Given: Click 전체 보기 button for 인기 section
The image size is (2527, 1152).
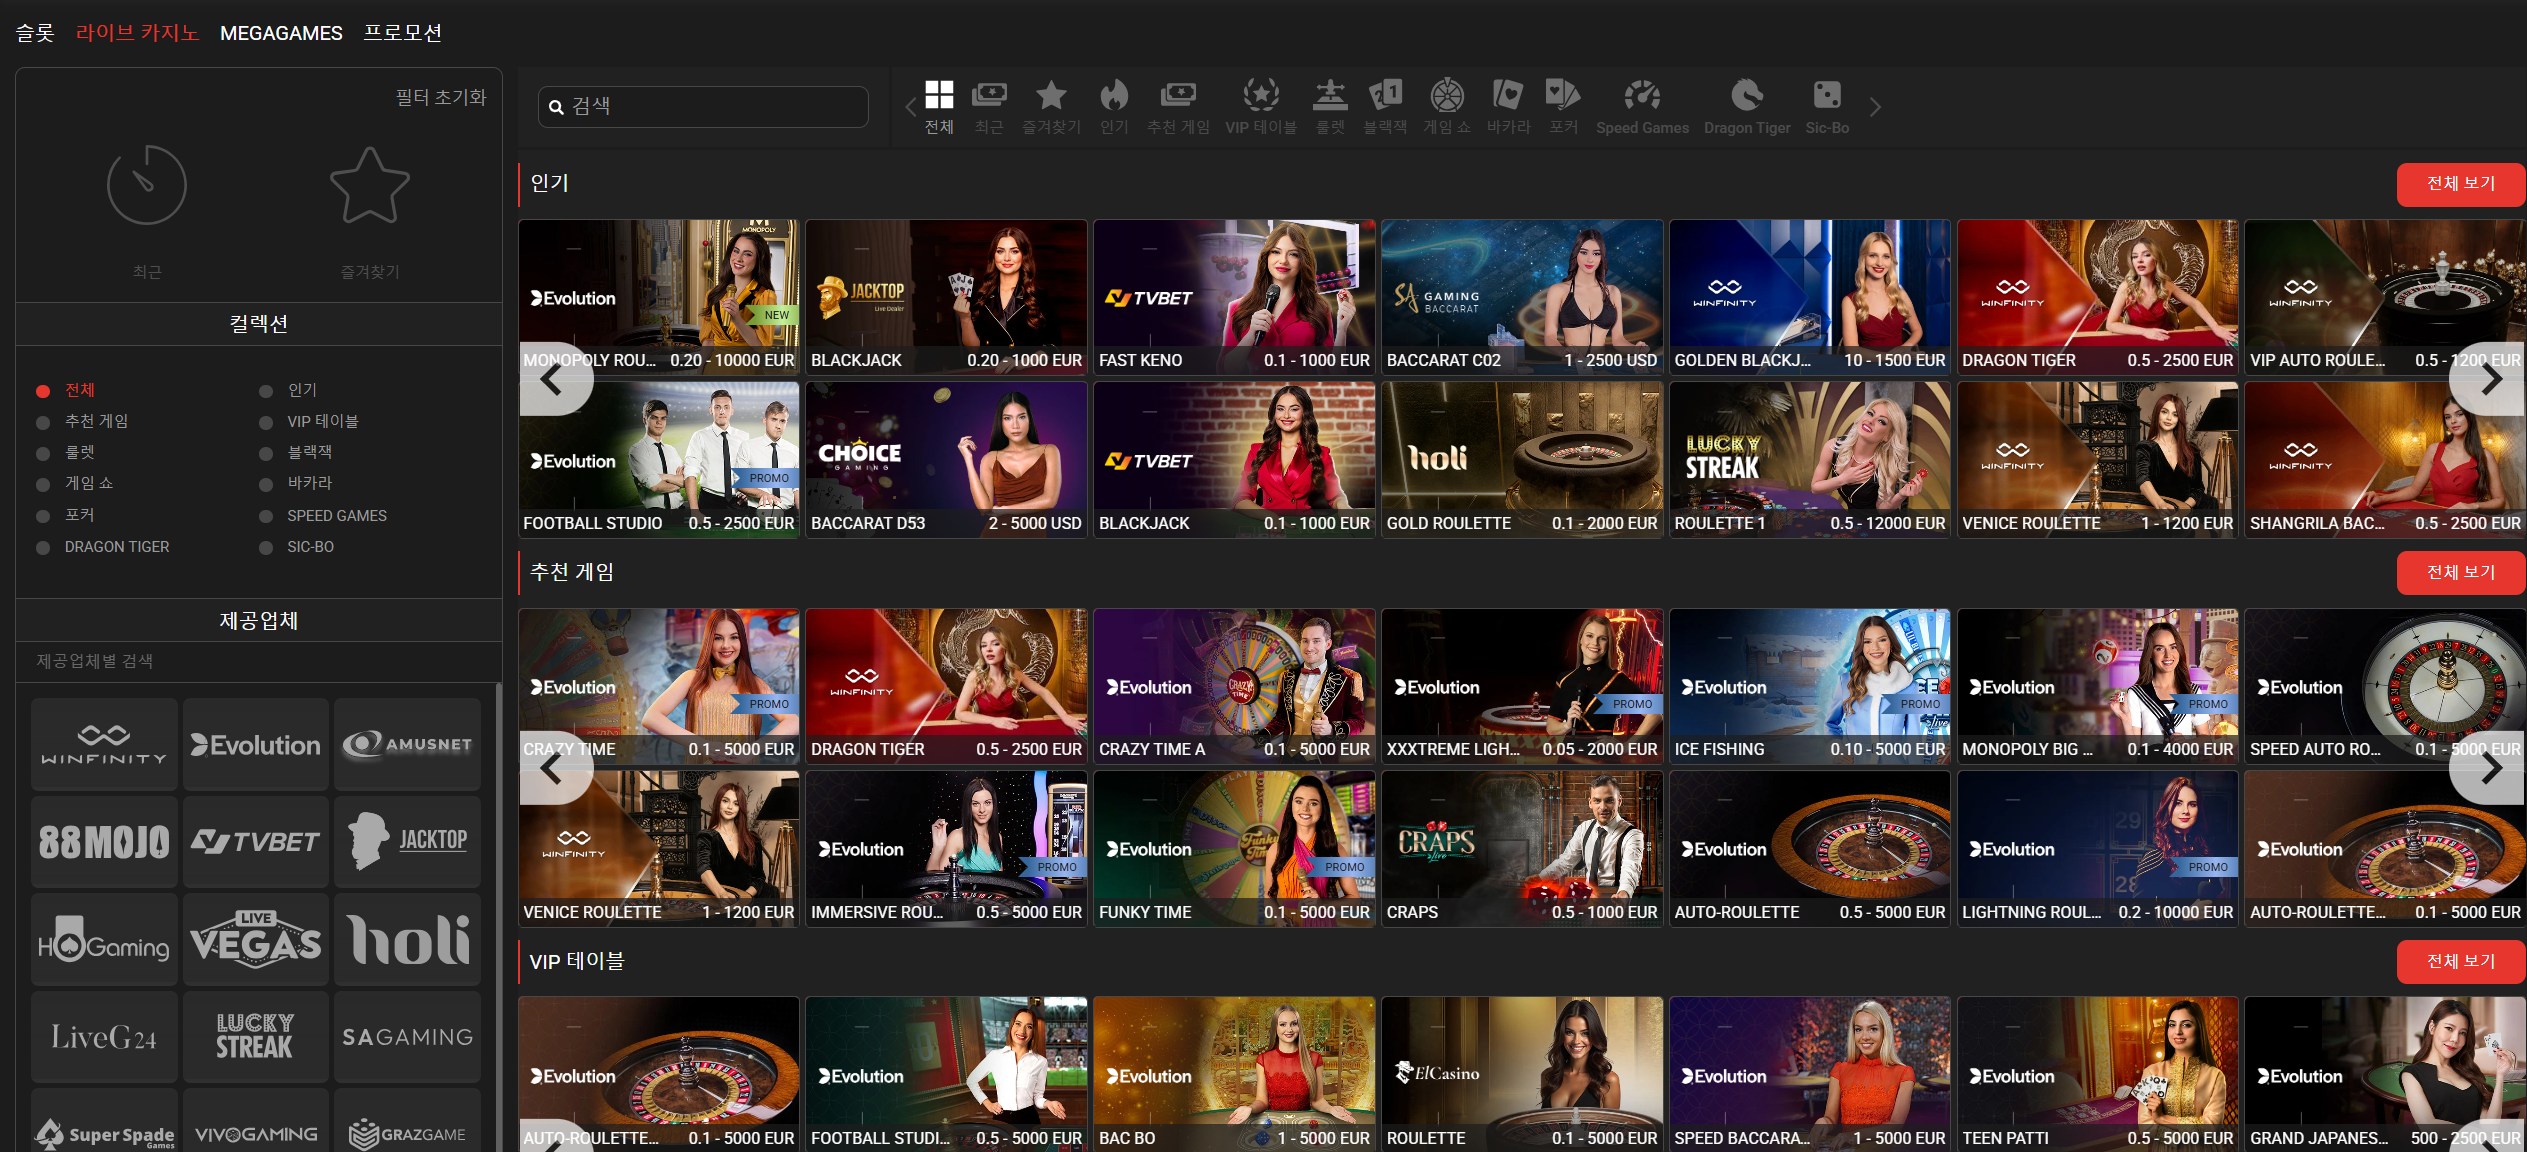Looking at the screenshot, I should coord(2460,184).
